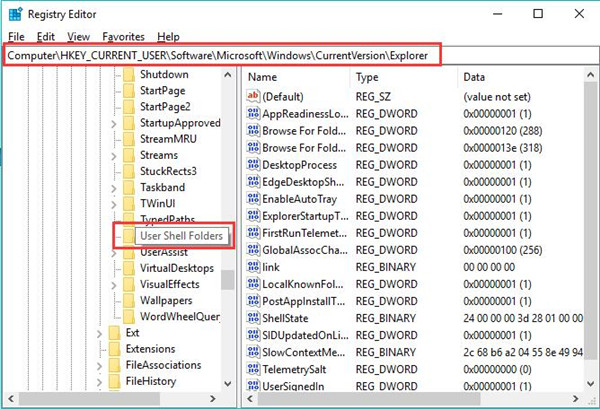
Task: Select the StuckRects3 folder icon
Action: pyautogui.click(x=129, y=171)
